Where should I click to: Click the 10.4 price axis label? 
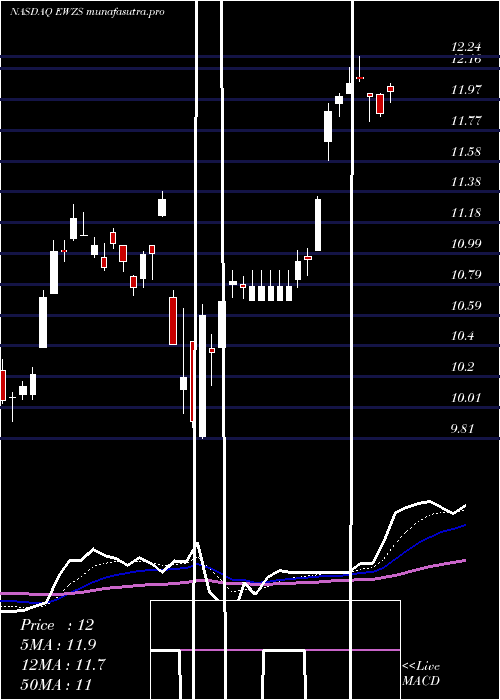pyautogui.click(x=462, y=336)
